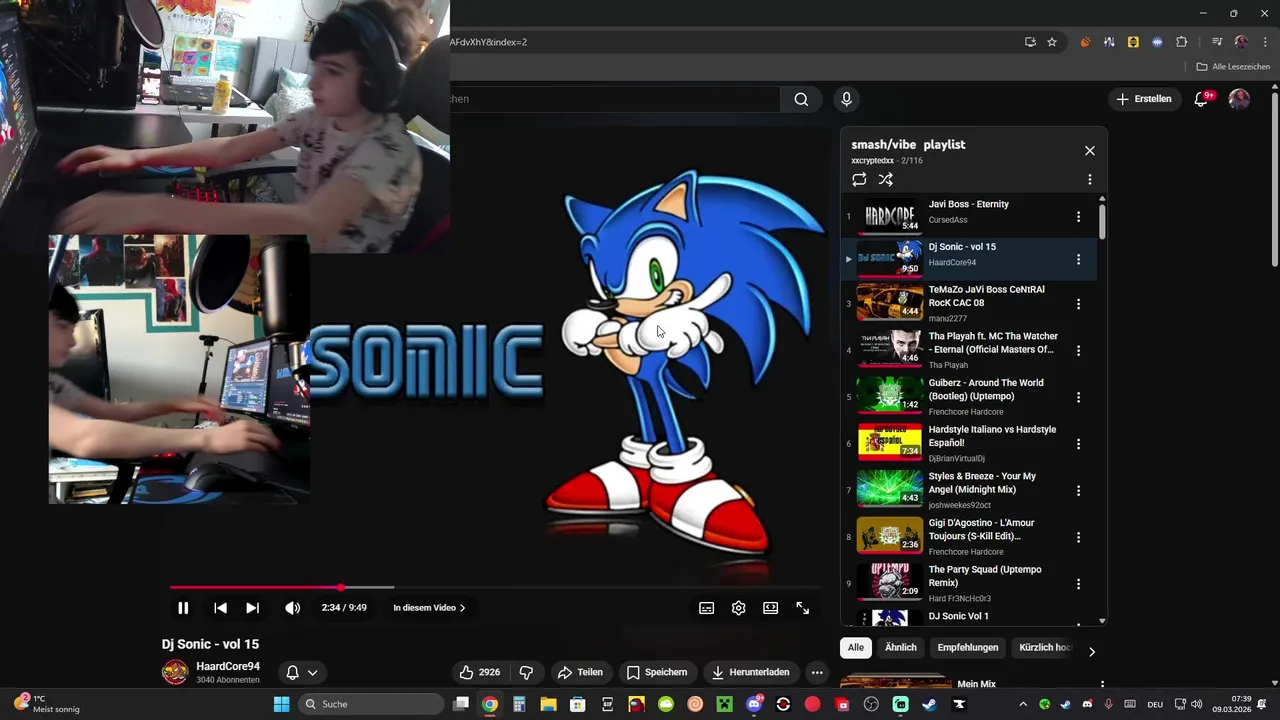Open options for Dj Sonic - vol 15 row
The height and width of the screenshot is (720, 1280).
tap(1078, 260)
